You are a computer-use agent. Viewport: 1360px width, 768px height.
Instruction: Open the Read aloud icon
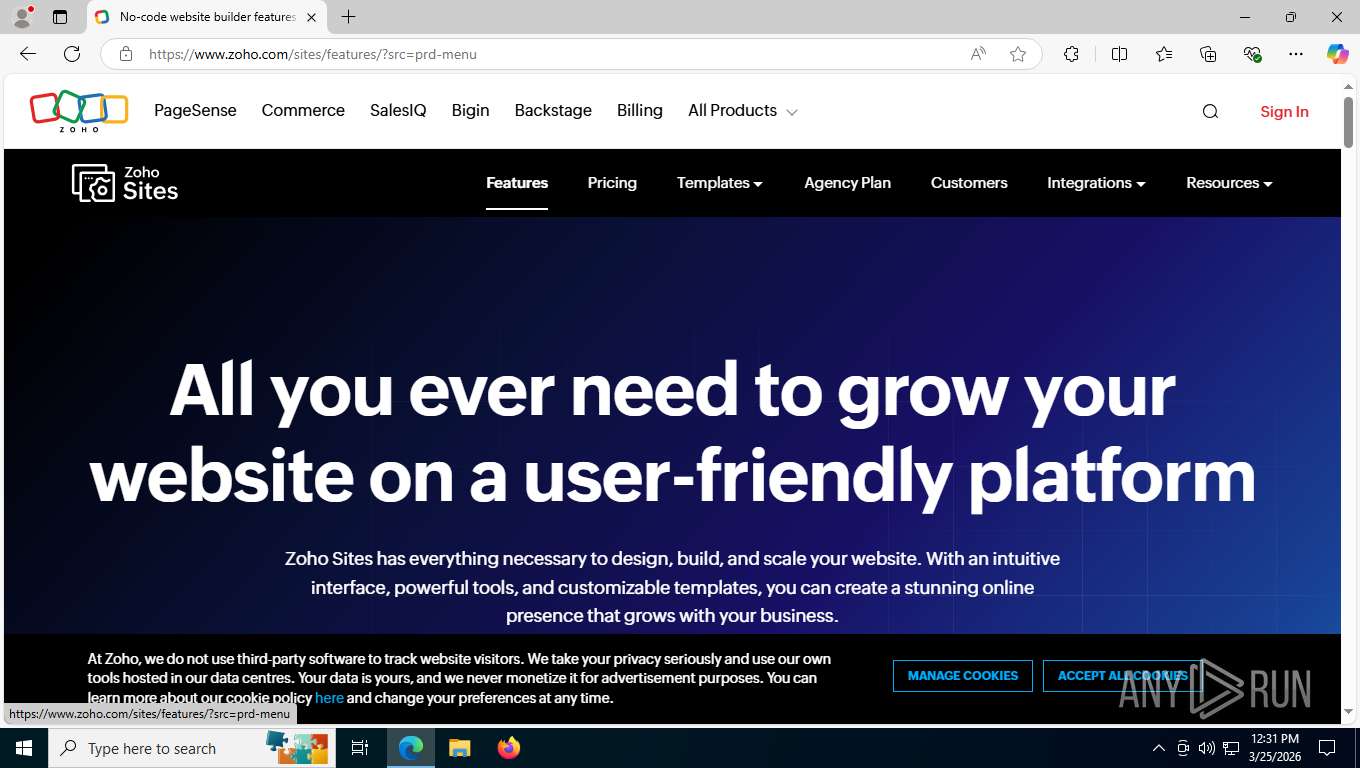click(x=978, y=54)
